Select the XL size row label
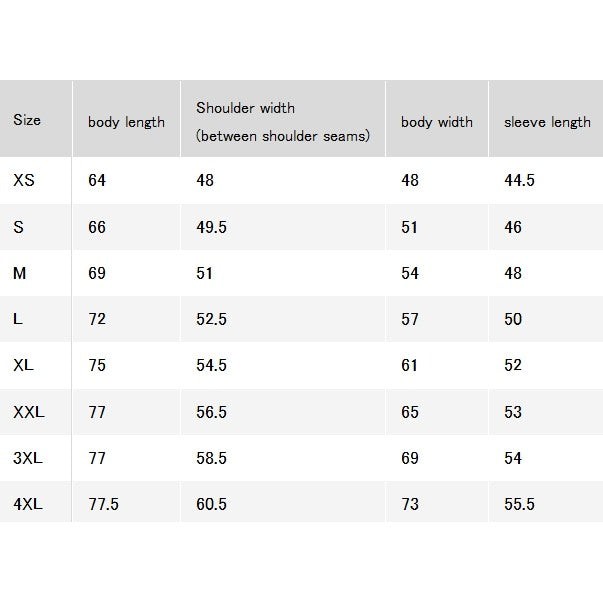This screenshot has width=603, height=603. [23, 365]
